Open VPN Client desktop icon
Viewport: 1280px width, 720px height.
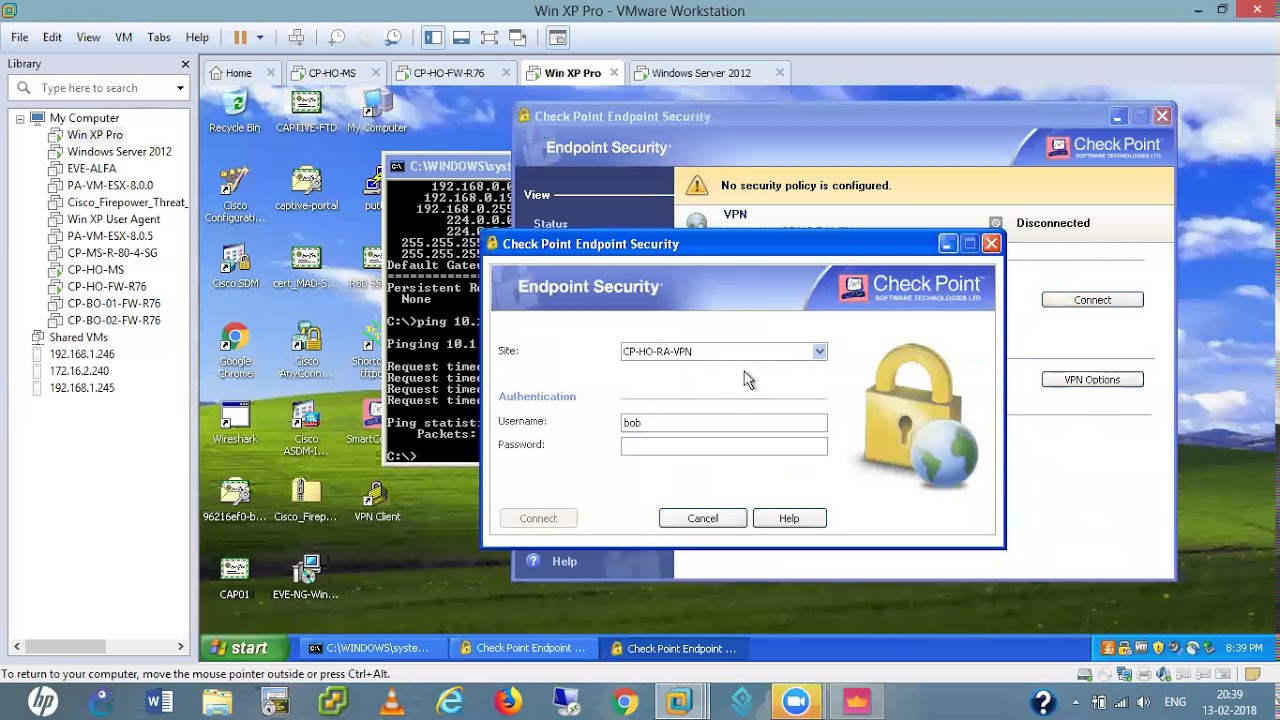tap(377, 501)
